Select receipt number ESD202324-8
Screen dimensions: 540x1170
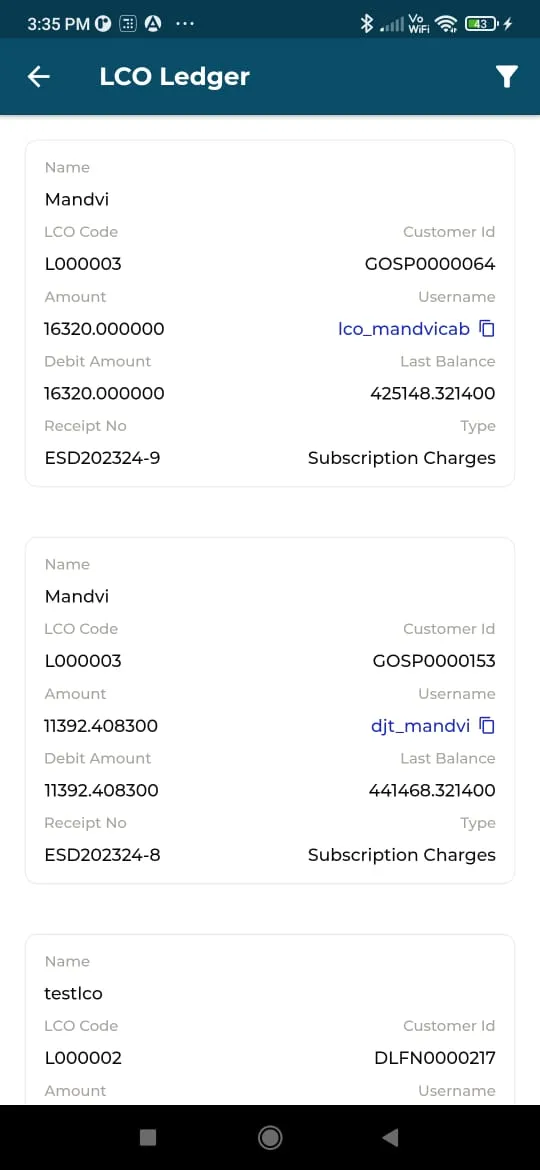click(x=102, y=854)
